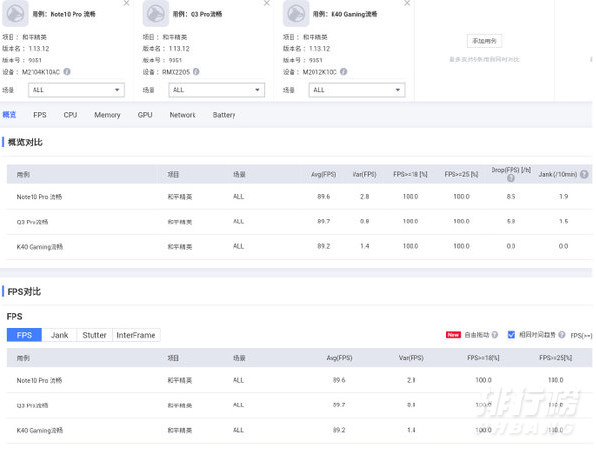
Task: Click help icon next to 自由拖动
Action: [x=495, y=334]
